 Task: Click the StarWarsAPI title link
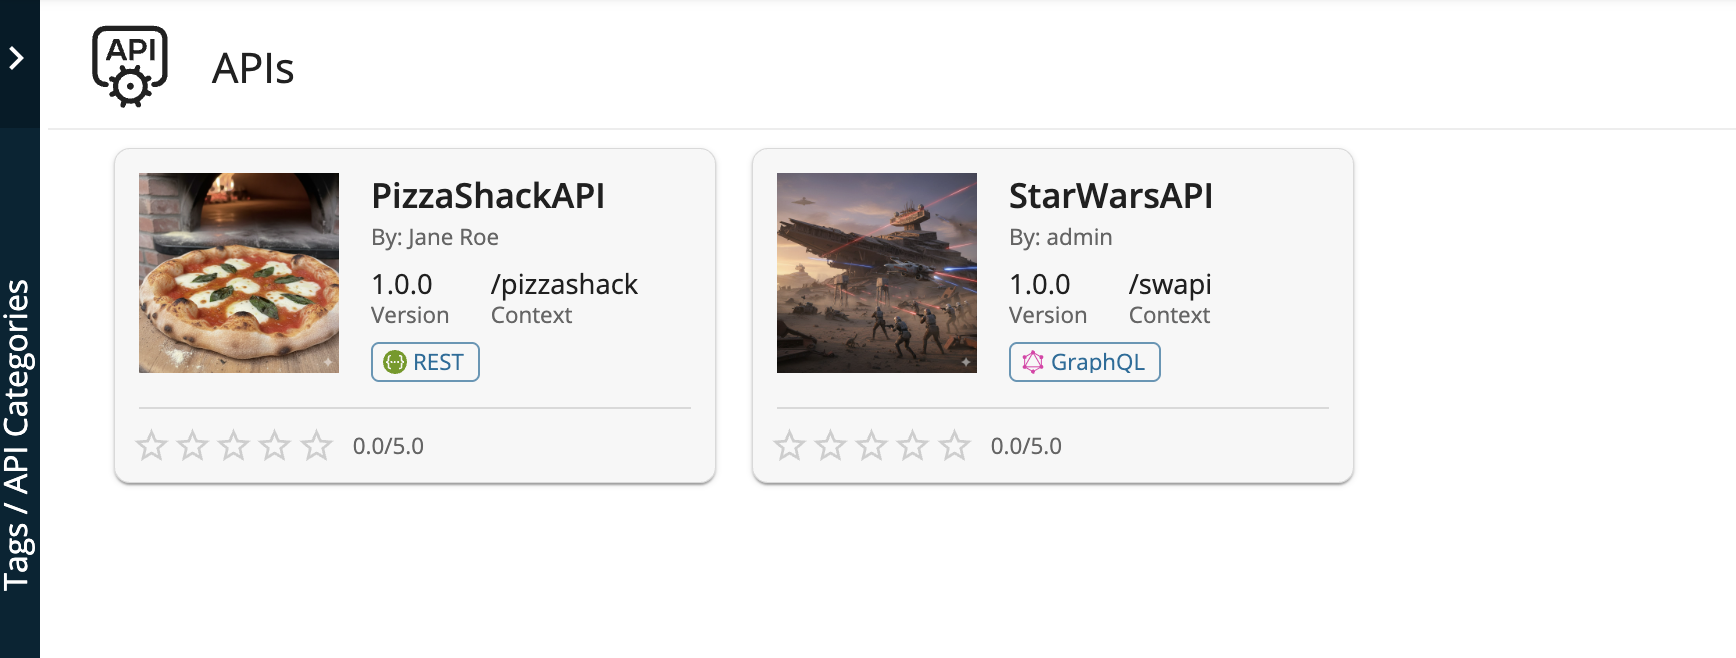(x=1110, y=196)
